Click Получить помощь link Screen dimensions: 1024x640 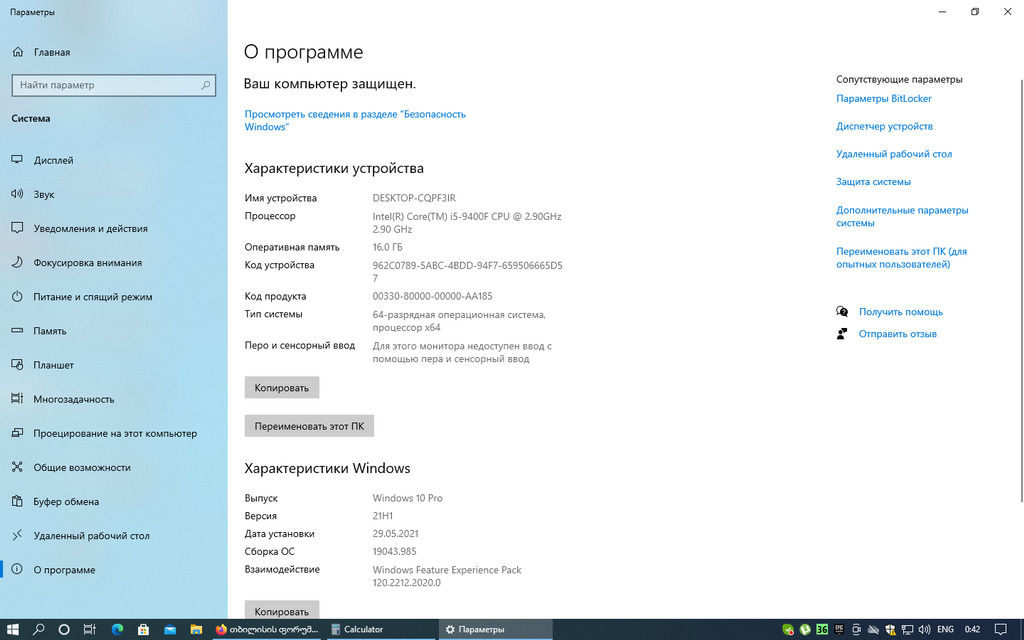[x=901, y=312]
